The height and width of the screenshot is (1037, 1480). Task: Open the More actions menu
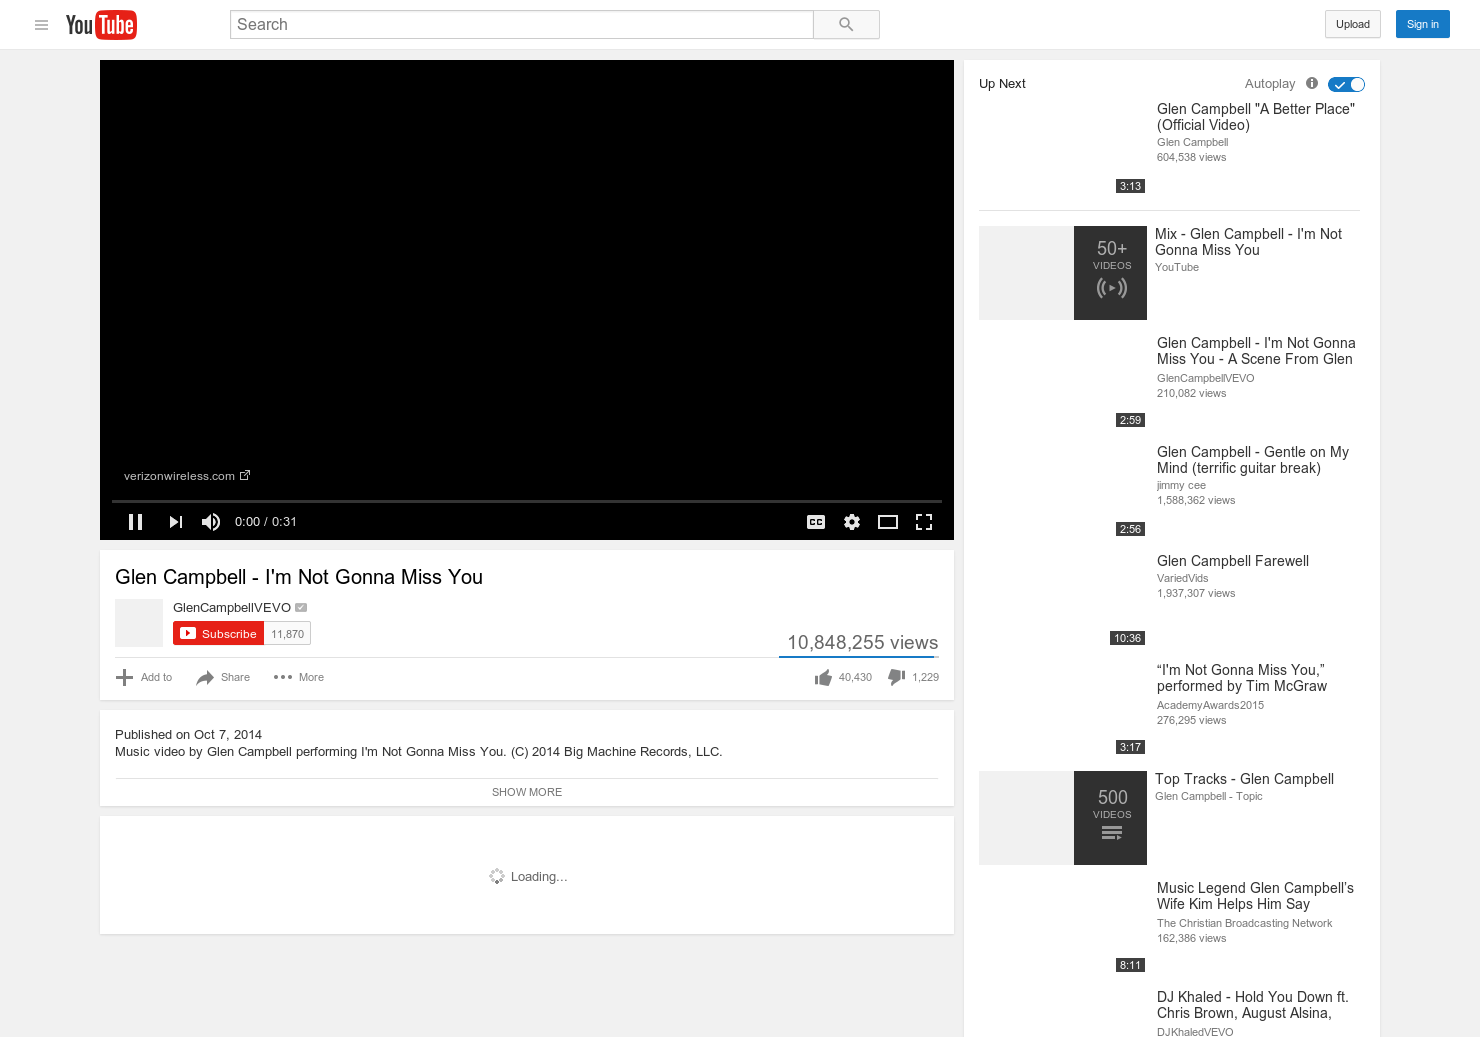pos(299,677)
